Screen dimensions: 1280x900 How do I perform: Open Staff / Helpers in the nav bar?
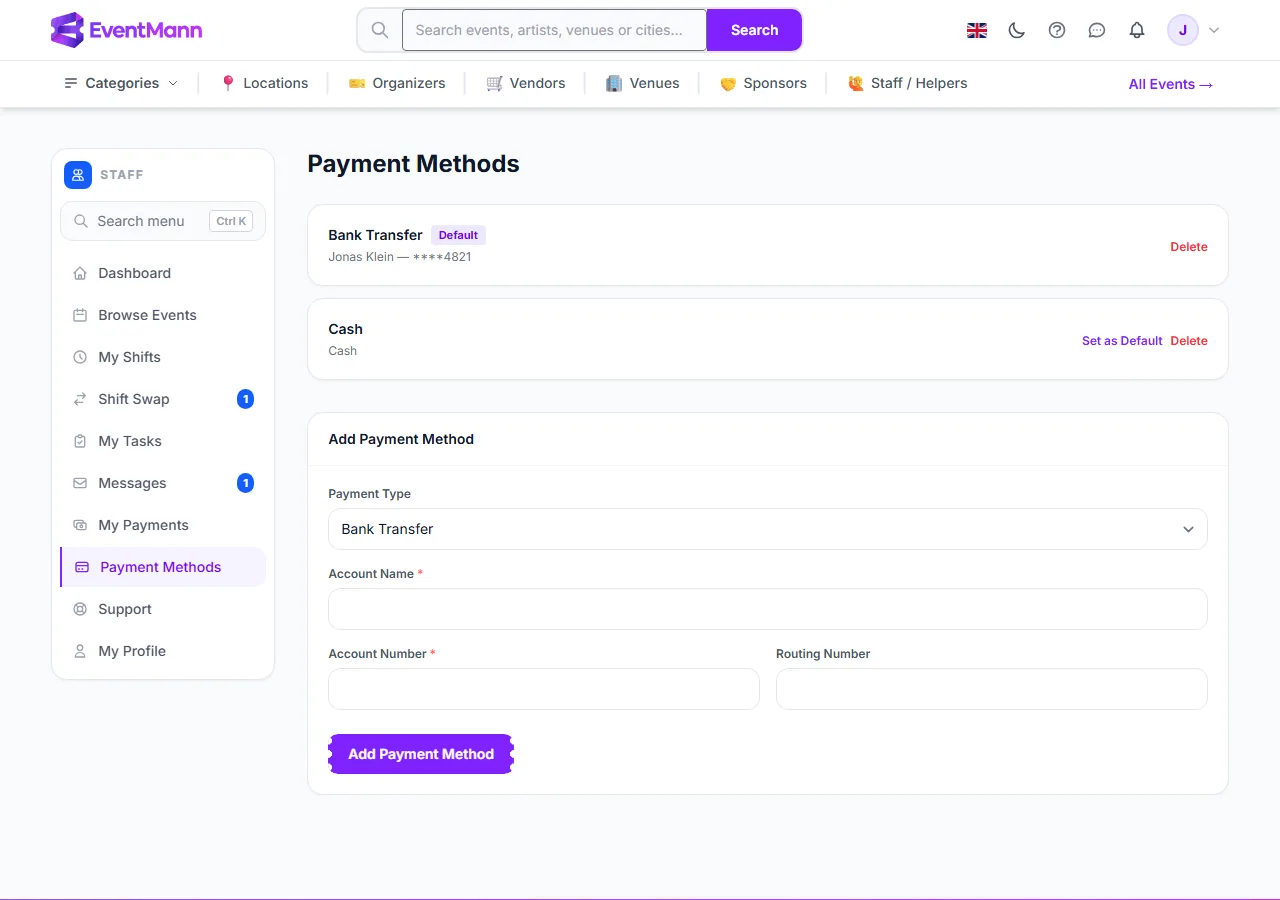907,83
